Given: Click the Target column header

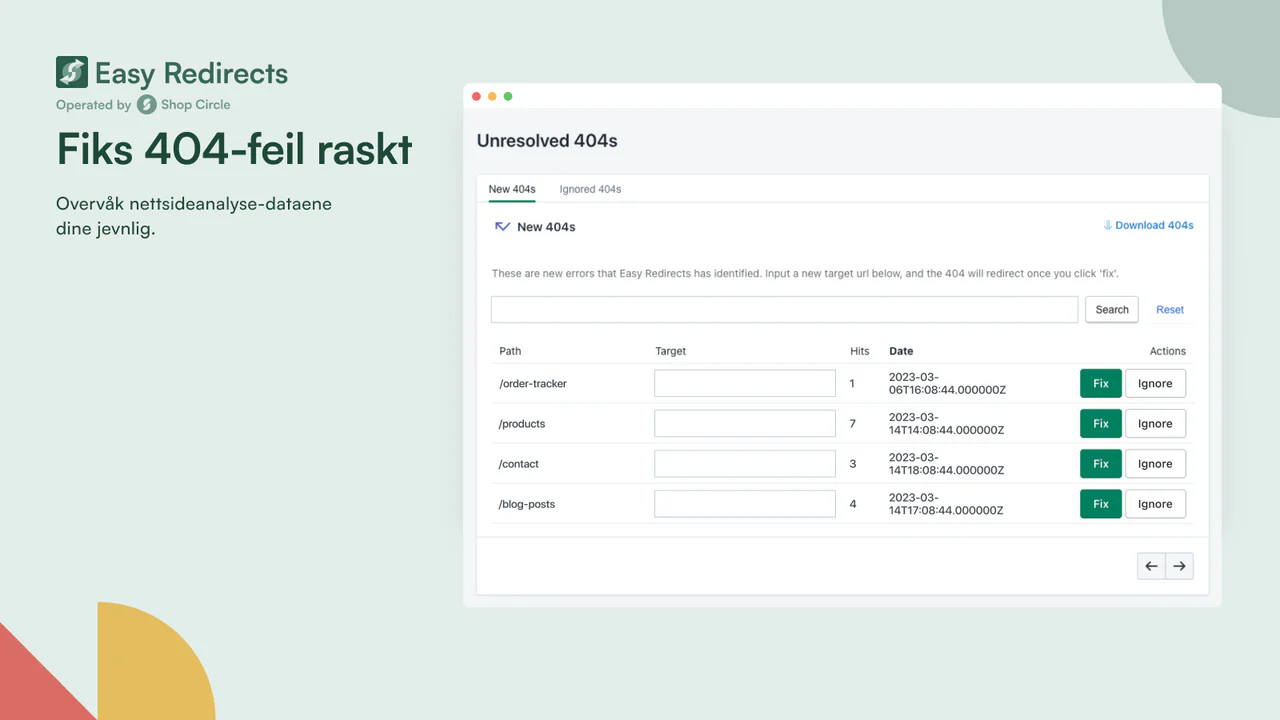Looking at the screenshot, I should (671, 351).
